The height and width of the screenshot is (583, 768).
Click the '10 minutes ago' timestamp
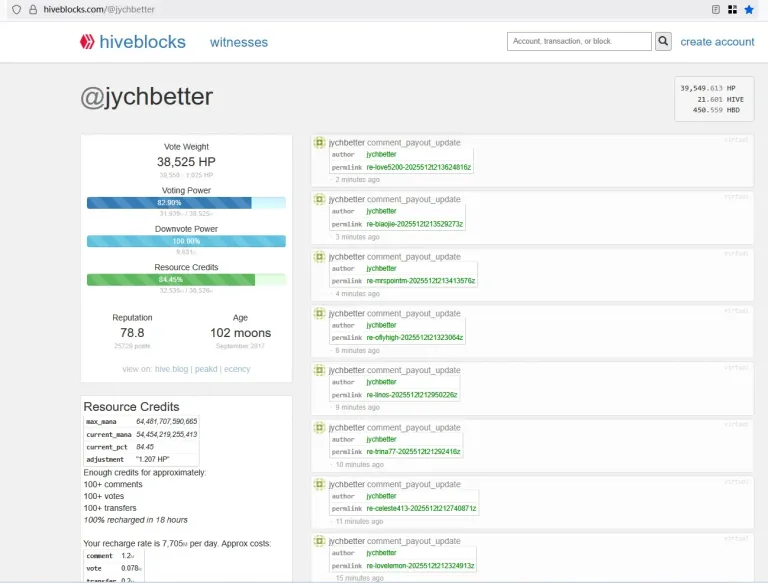pyautogui.click(x=360, y=464)
